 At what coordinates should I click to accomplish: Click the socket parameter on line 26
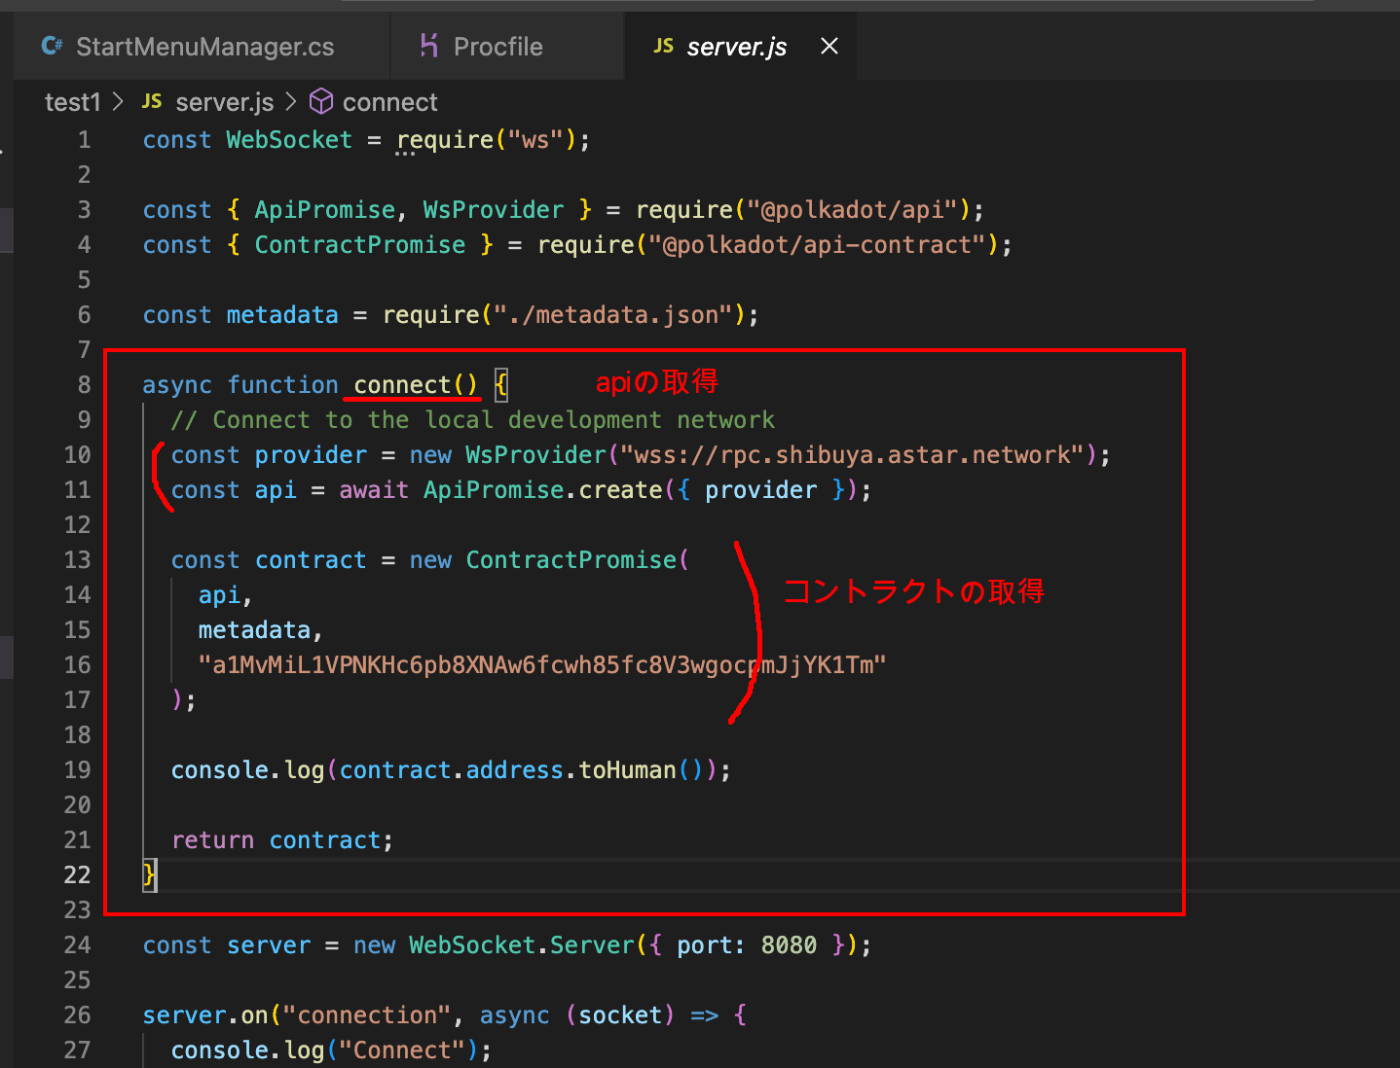620,1015
